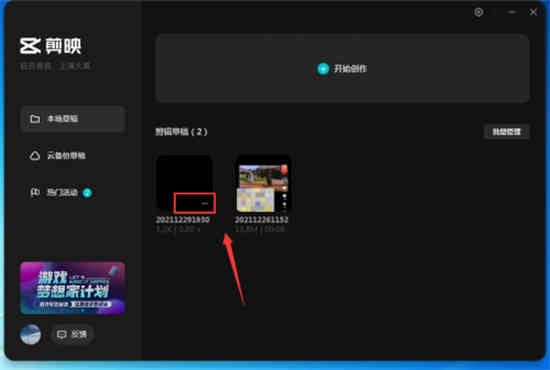Click the teal badge next to 热门活动
This screenshot has width=550, height=370.
coord(87,193)
